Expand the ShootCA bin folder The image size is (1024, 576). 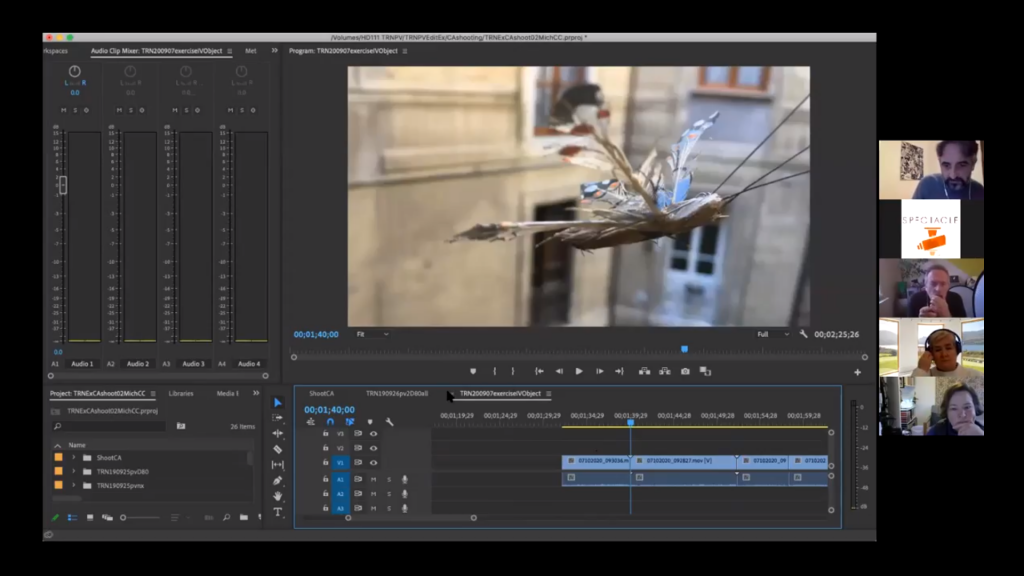coord(74,457)
